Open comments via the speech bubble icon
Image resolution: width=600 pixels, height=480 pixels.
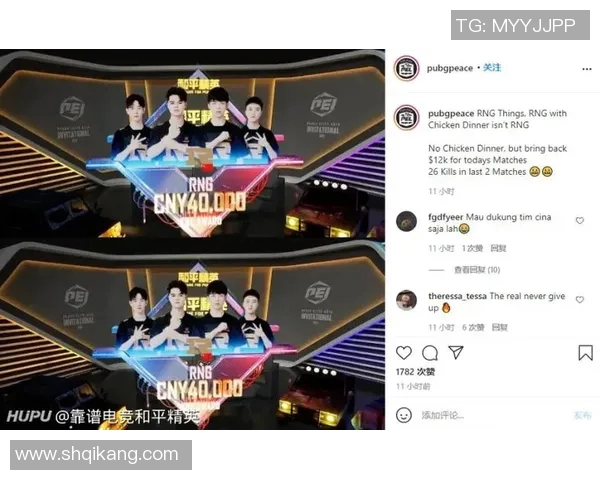[430, 353]
